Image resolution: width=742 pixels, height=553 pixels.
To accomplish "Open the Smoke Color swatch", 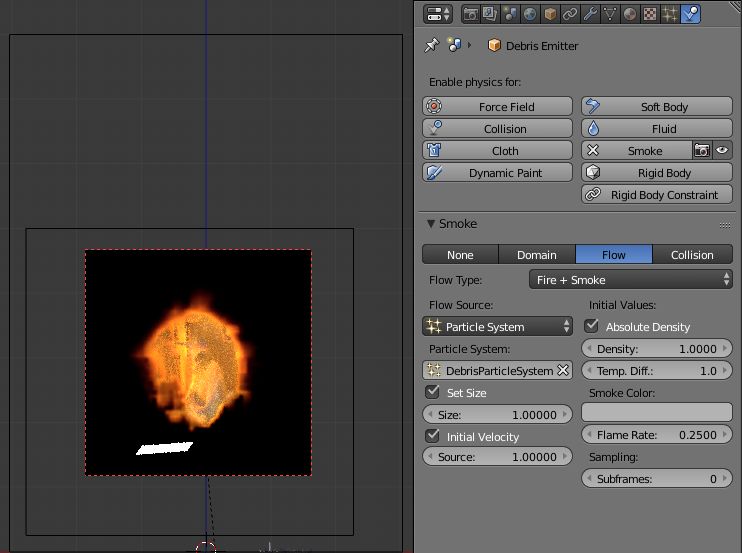I will tap(657, 412).
